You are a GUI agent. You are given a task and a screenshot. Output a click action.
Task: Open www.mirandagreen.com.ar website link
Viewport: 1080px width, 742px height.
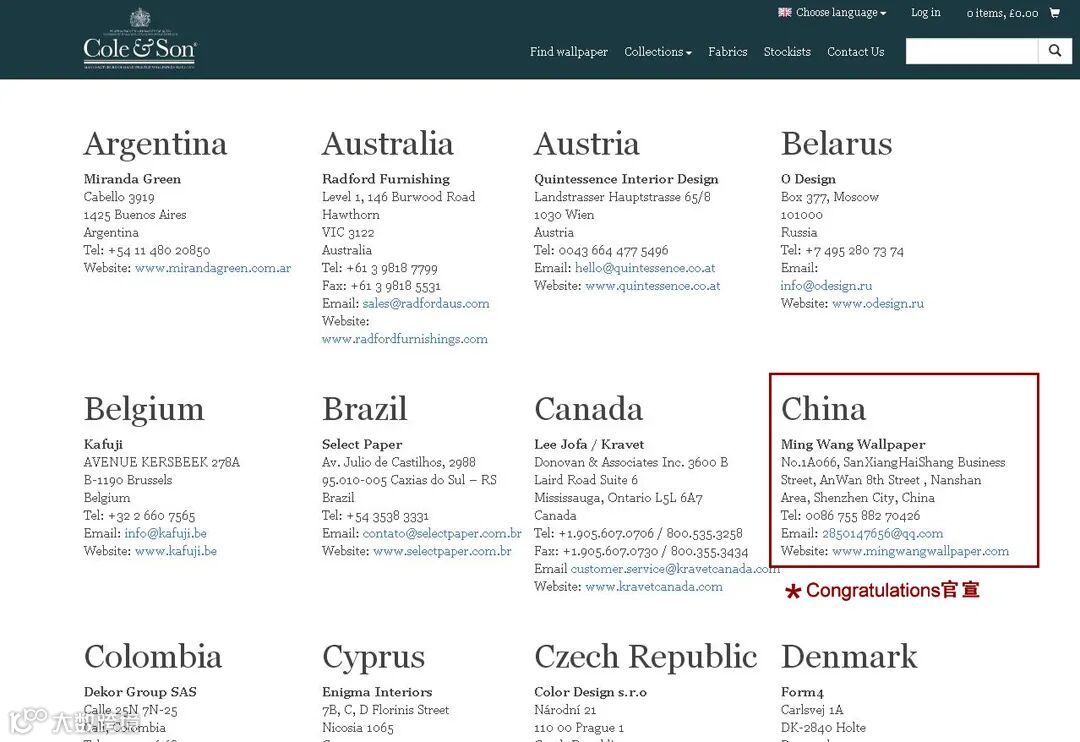[213, 268]
